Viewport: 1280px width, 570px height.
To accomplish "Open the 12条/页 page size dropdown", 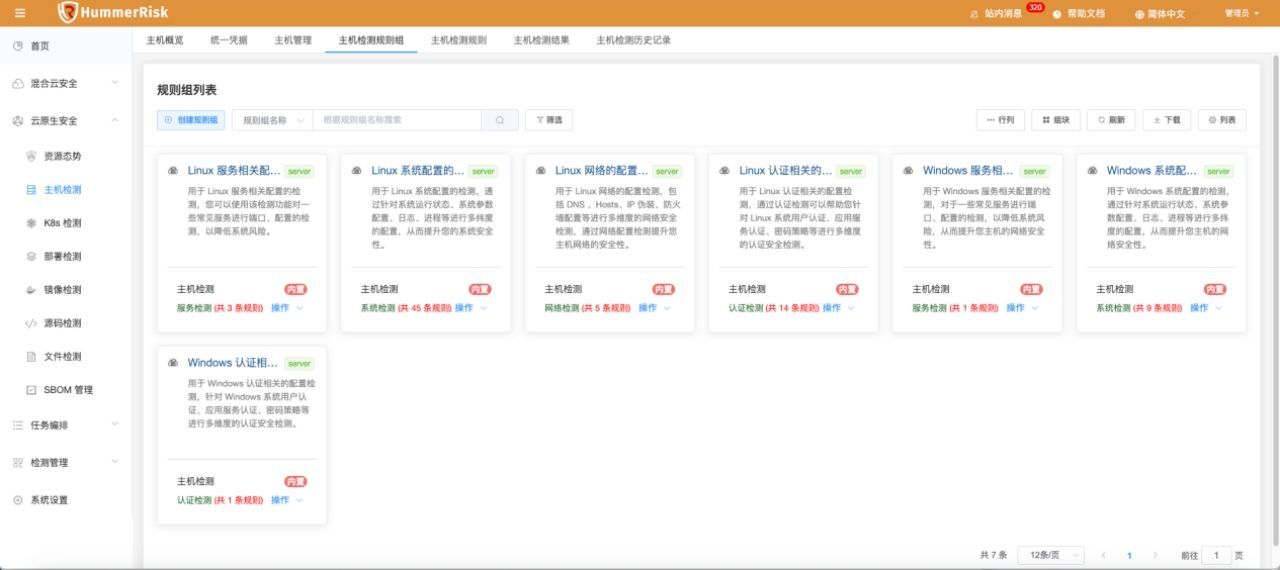I will click(1051, 555).
